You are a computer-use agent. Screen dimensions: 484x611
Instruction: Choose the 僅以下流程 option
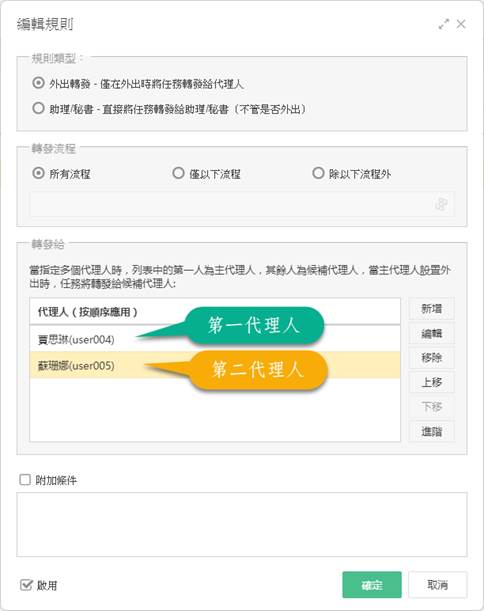click(178, 173)
